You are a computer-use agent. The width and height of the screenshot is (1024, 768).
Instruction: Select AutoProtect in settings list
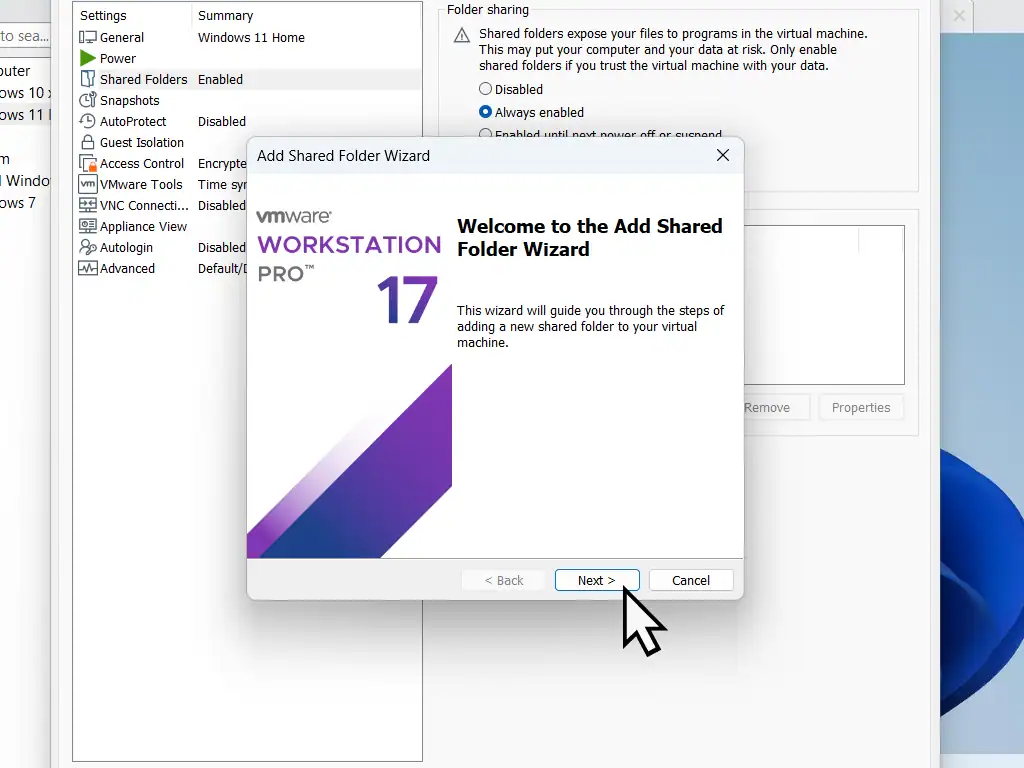248,121
